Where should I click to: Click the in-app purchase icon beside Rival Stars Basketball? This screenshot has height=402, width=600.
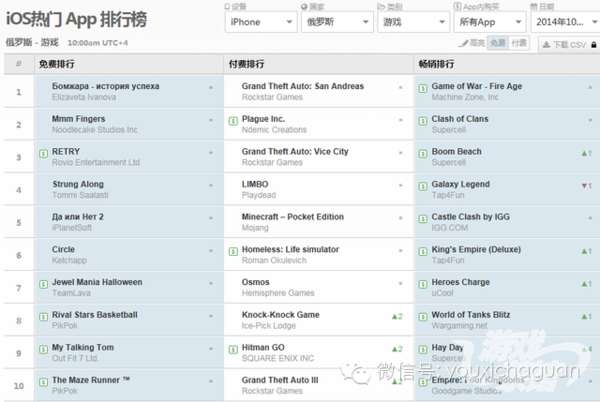point(43,317)
